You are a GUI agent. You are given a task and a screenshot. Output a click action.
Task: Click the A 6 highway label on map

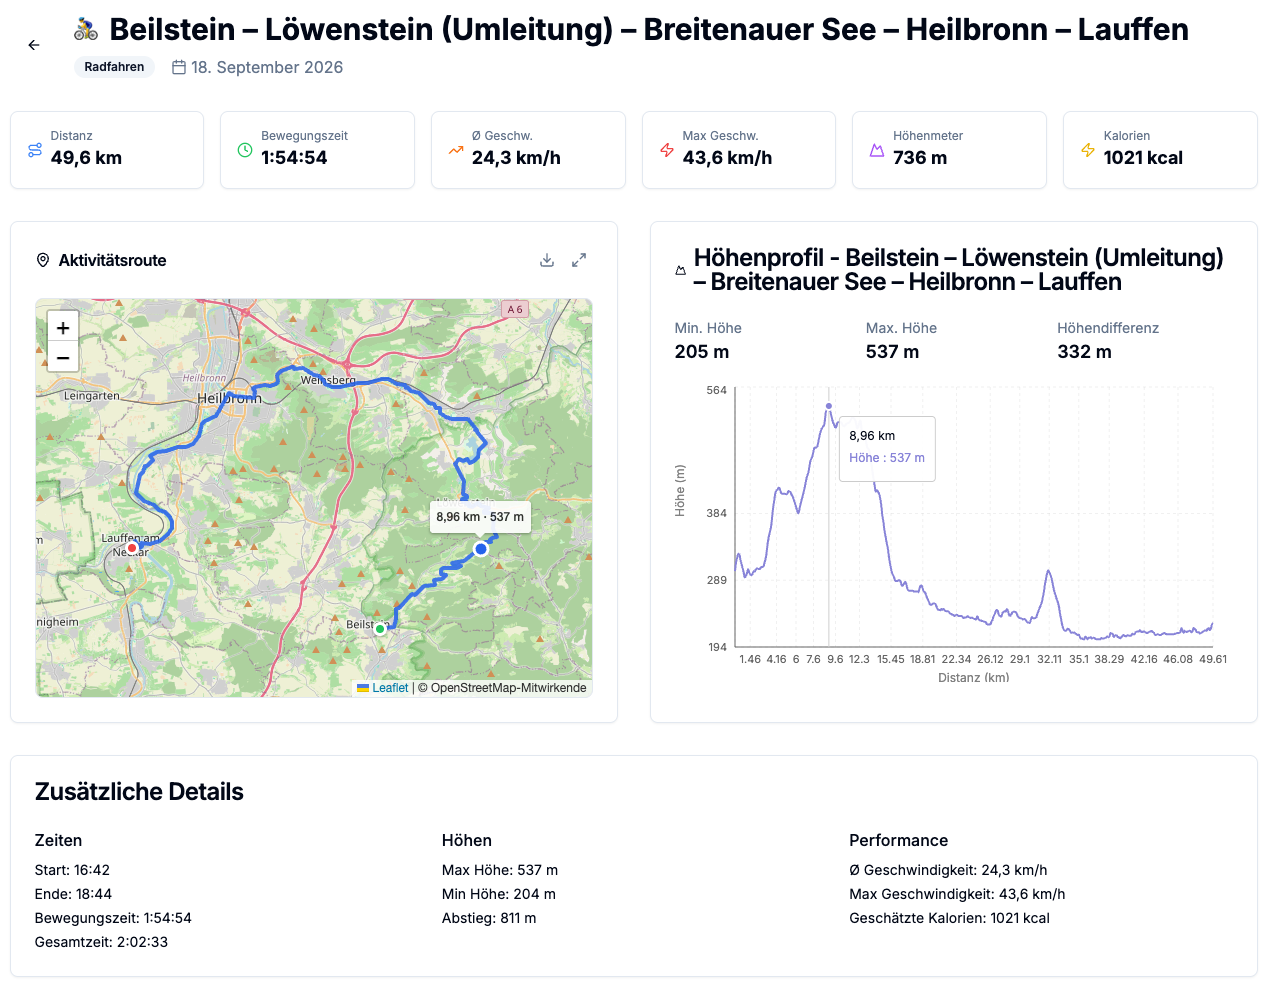point(515,309)
